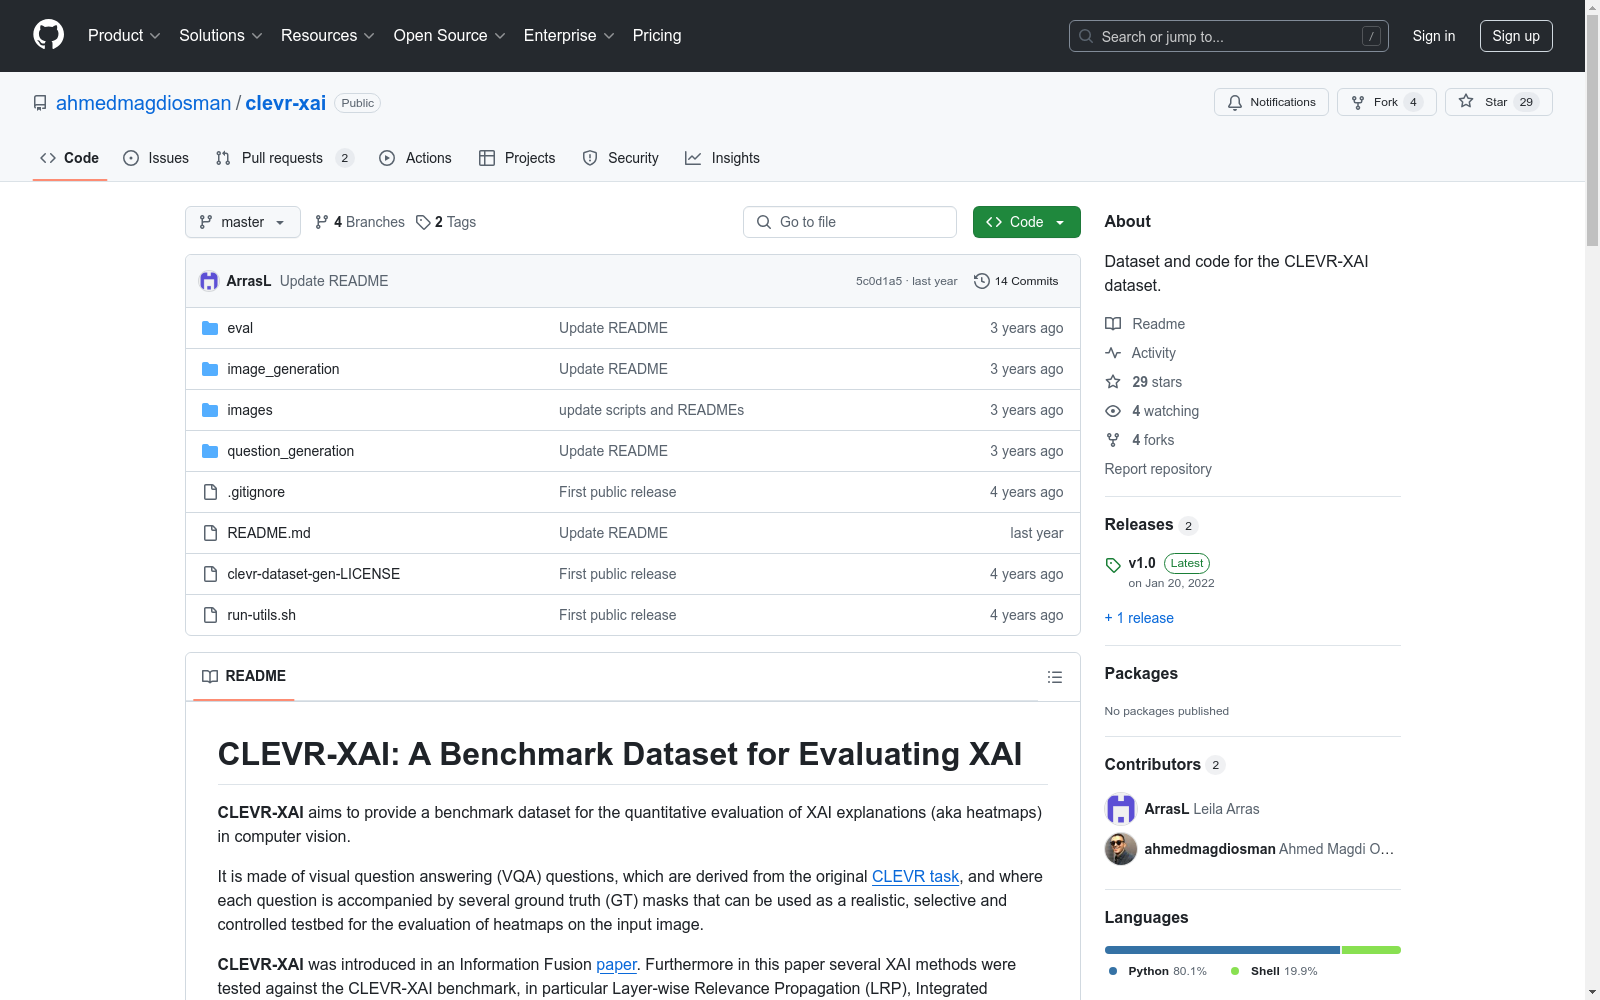Click the star icon to star repo

[x=1466, y=101]
